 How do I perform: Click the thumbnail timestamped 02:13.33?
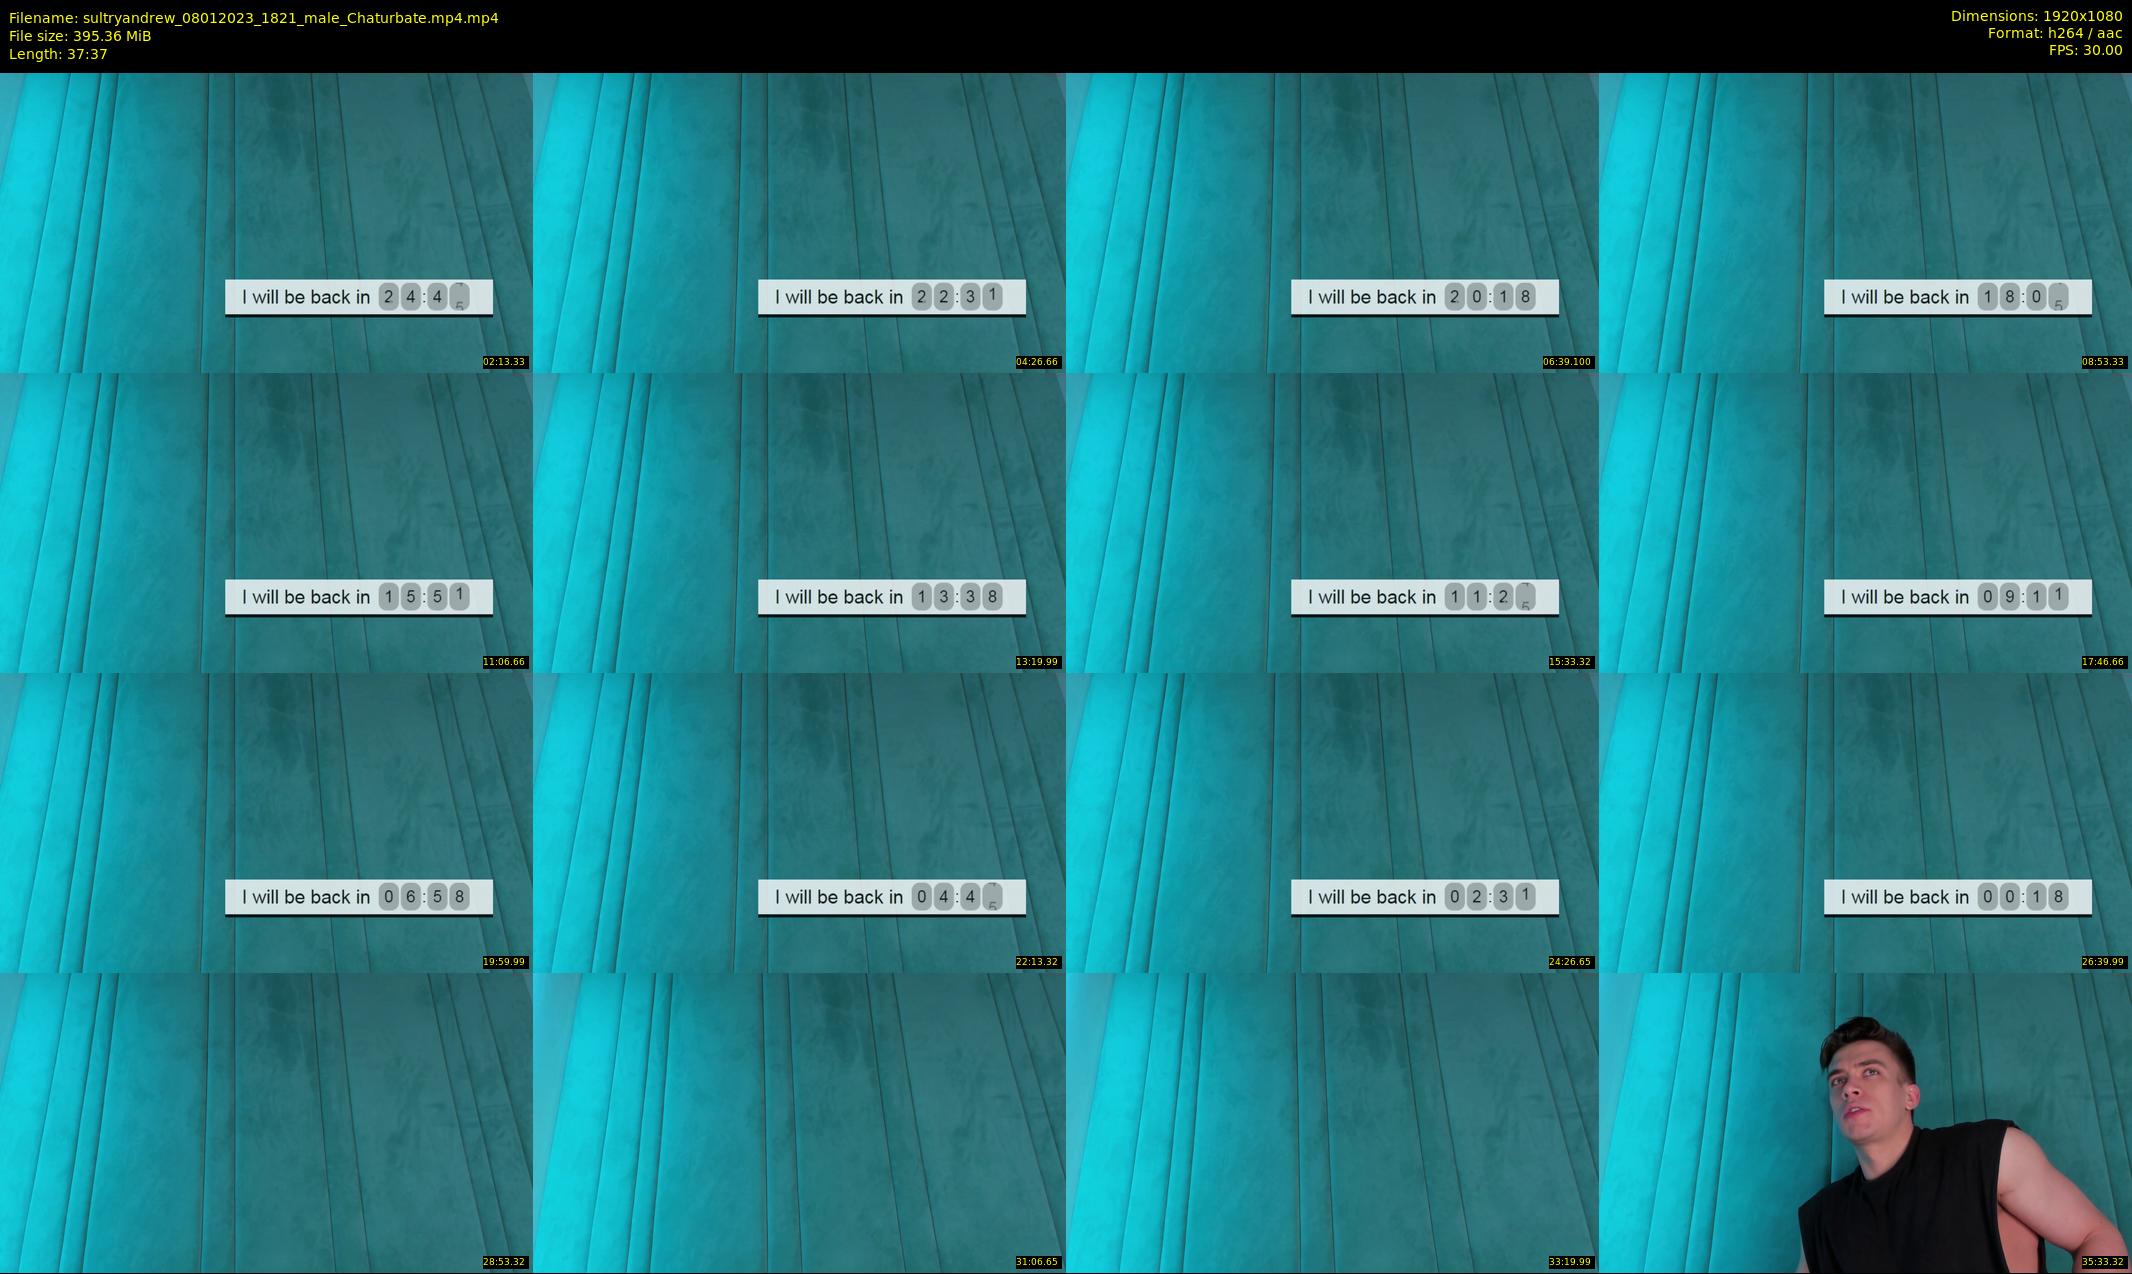pos(266,222)
